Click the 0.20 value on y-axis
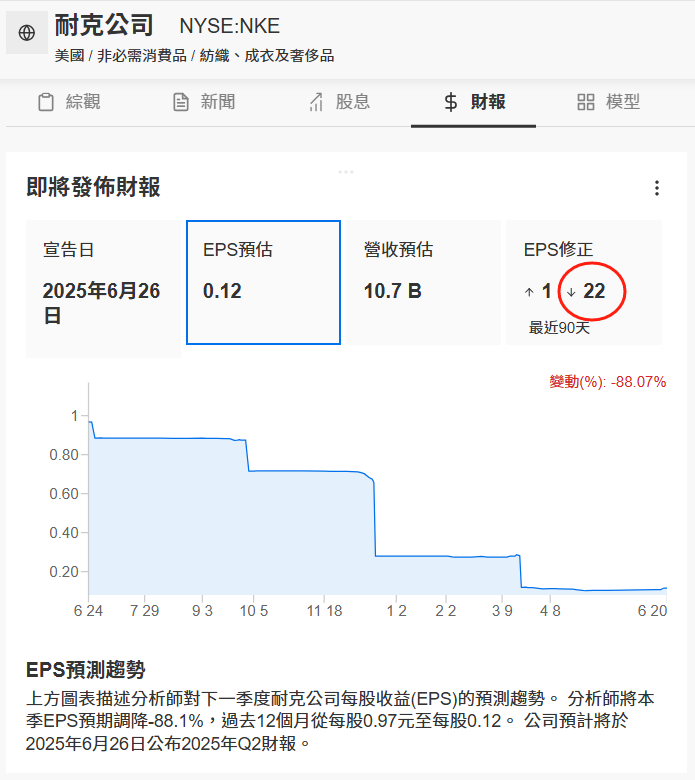 click(64, 572)
